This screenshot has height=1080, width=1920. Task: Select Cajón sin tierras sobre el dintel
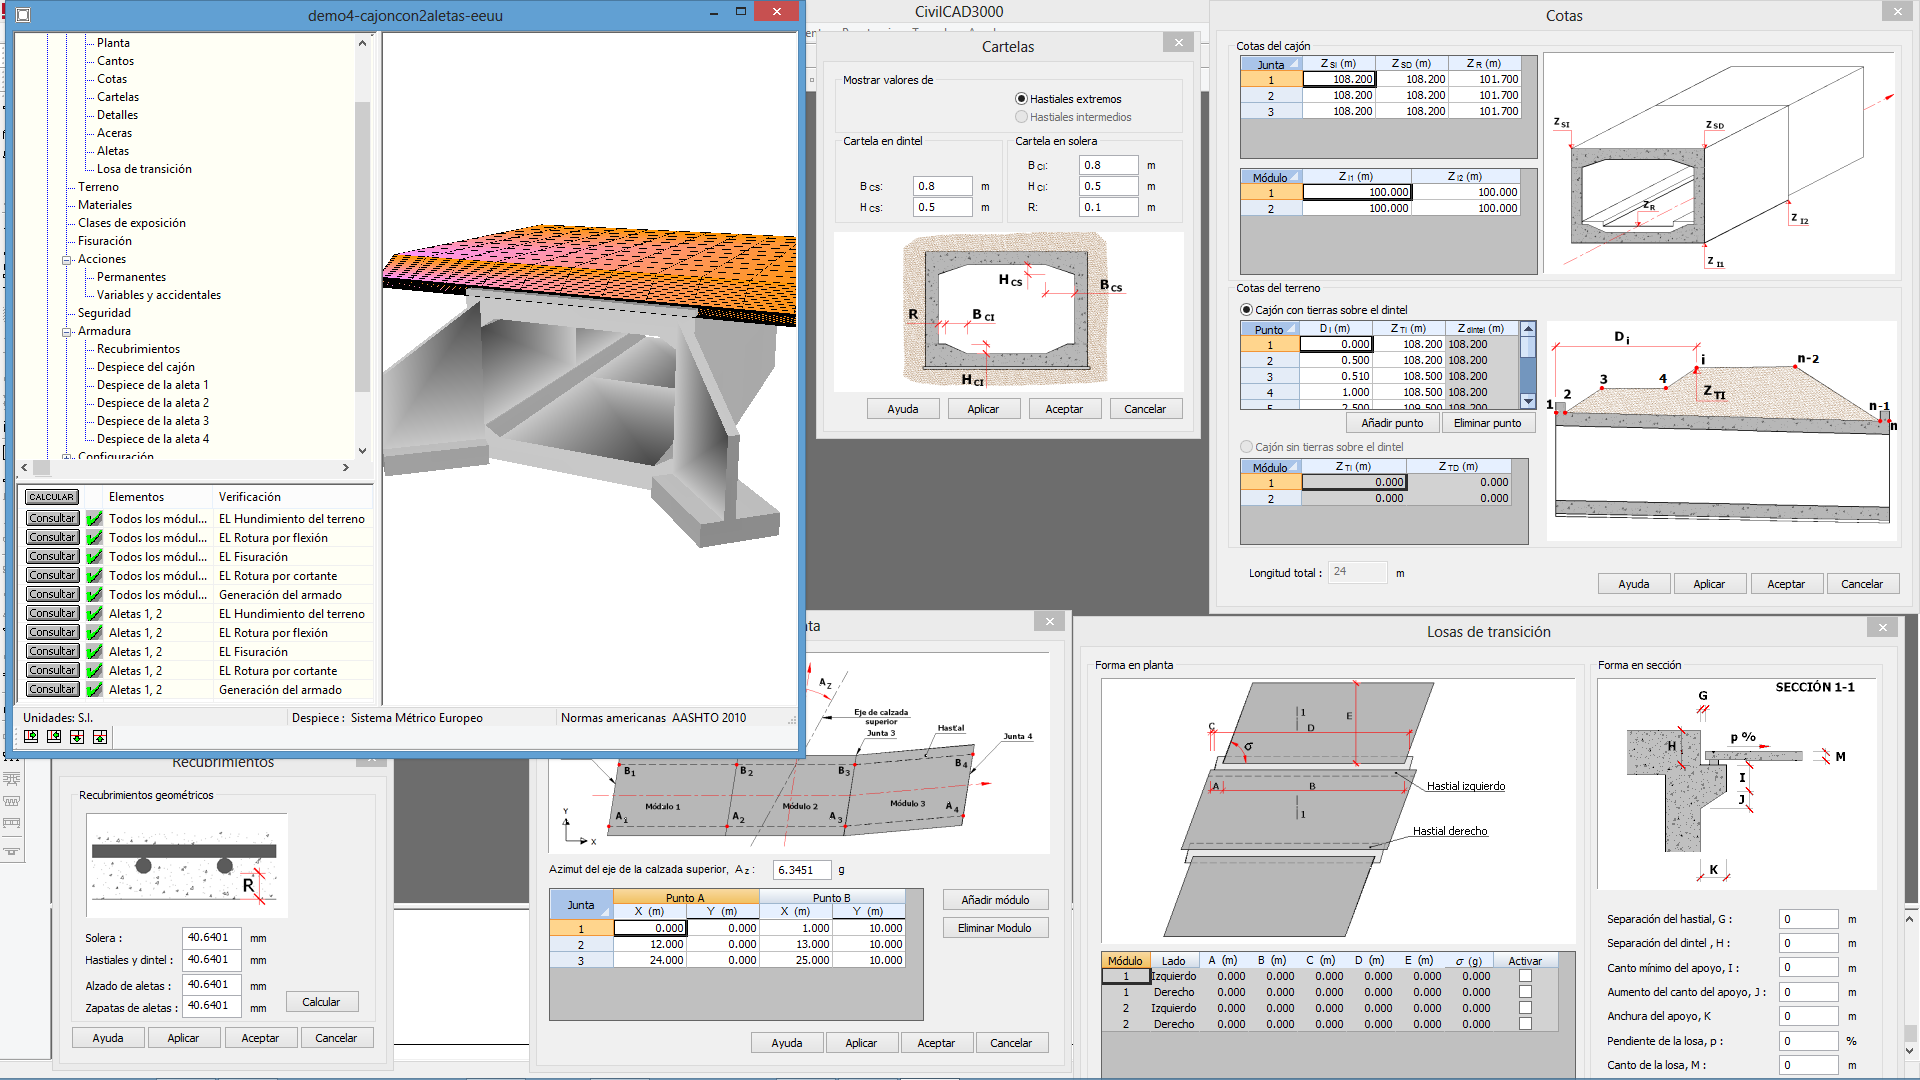pos(1246,447)
